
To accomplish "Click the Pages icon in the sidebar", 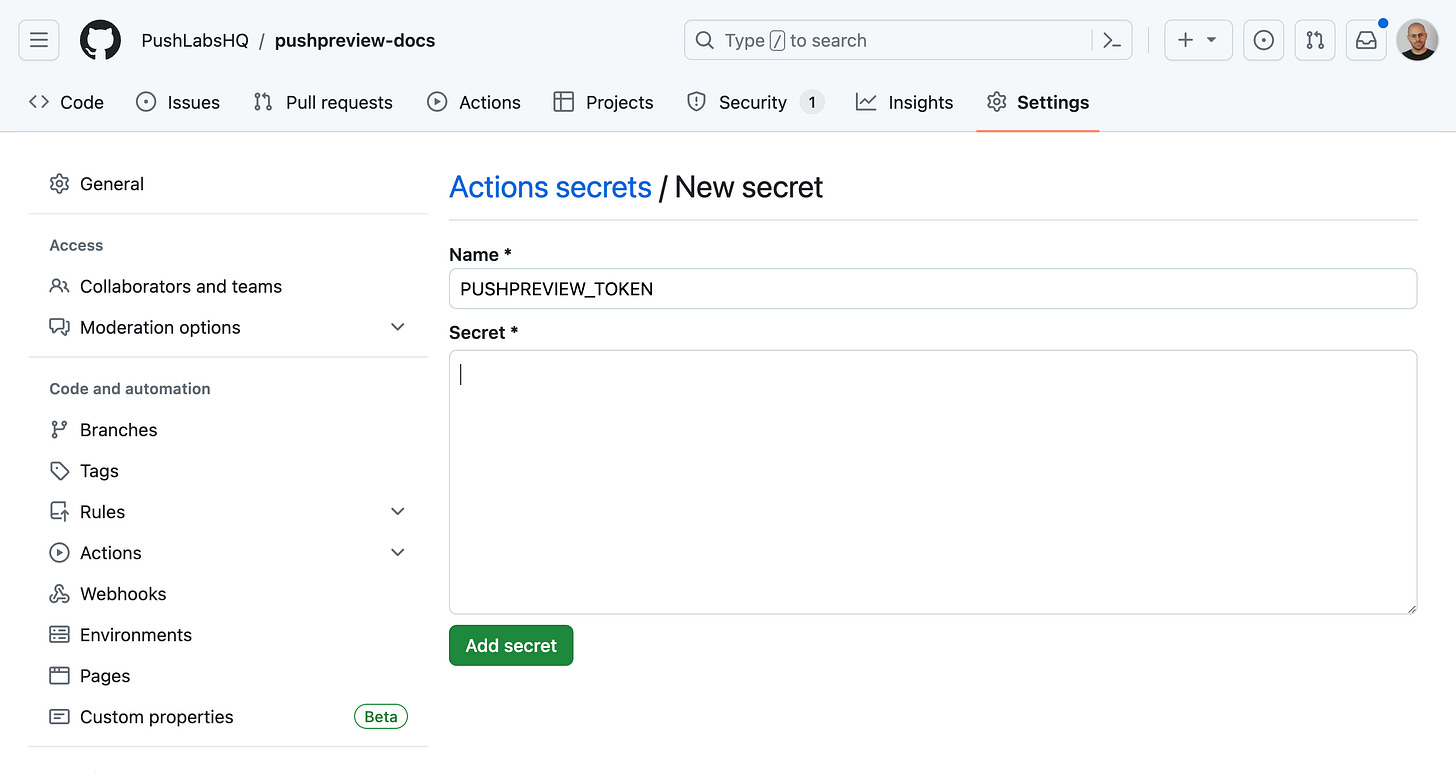I will (58, 675).
